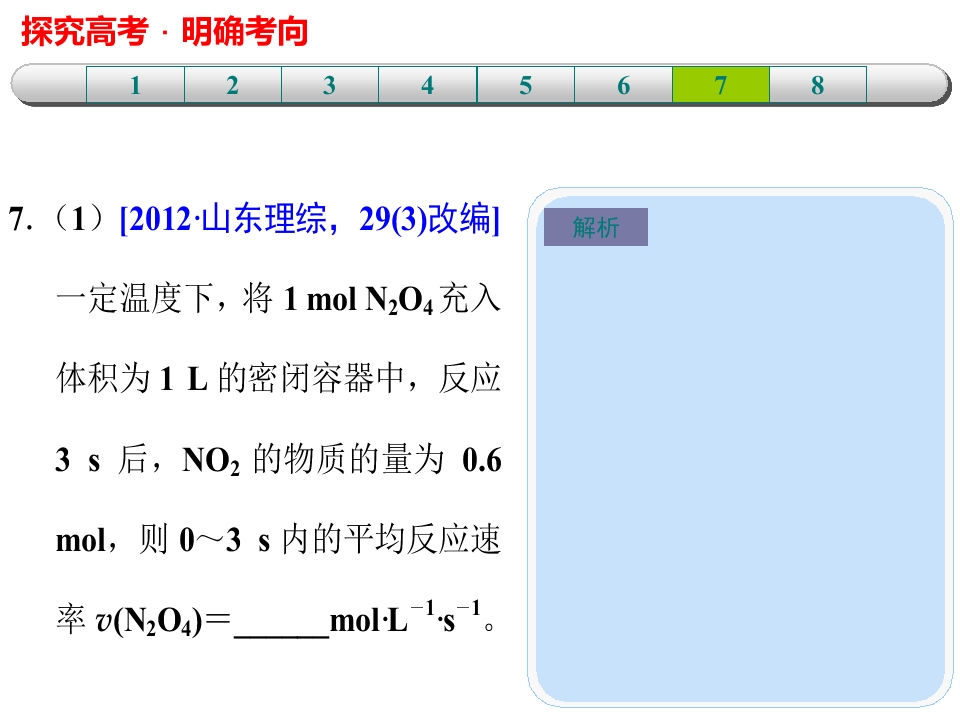Click the blank answer line after v(N₂O₄)=
This screenshot has width=960, height=720.
282,624
